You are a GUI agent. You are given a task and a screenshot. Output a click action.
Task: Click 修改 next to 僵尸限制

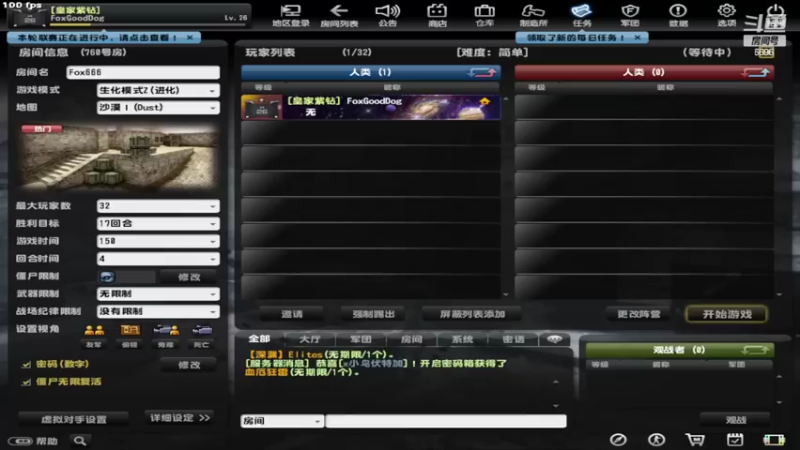coord(189,277)
